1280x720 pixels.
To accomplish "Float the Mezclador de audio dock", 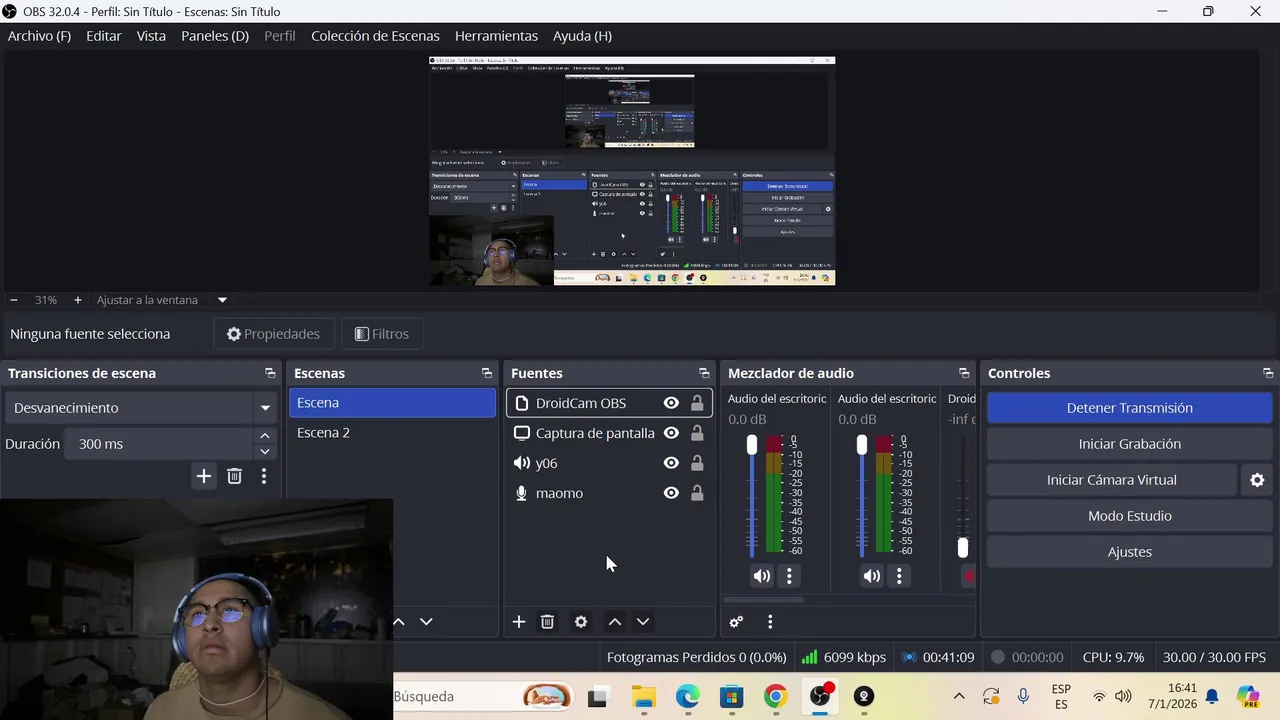I will [964, 373].
